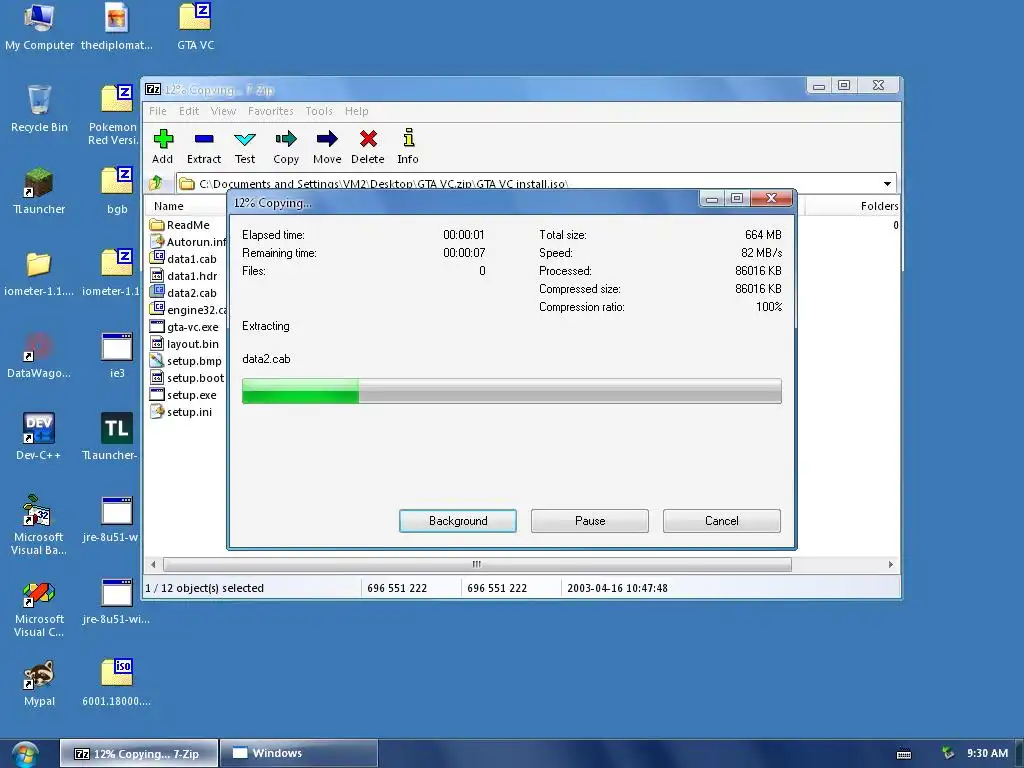
Task: Open the Tools menu in 7-Zip
Action: pyautogui.click(x=319, y=111)
